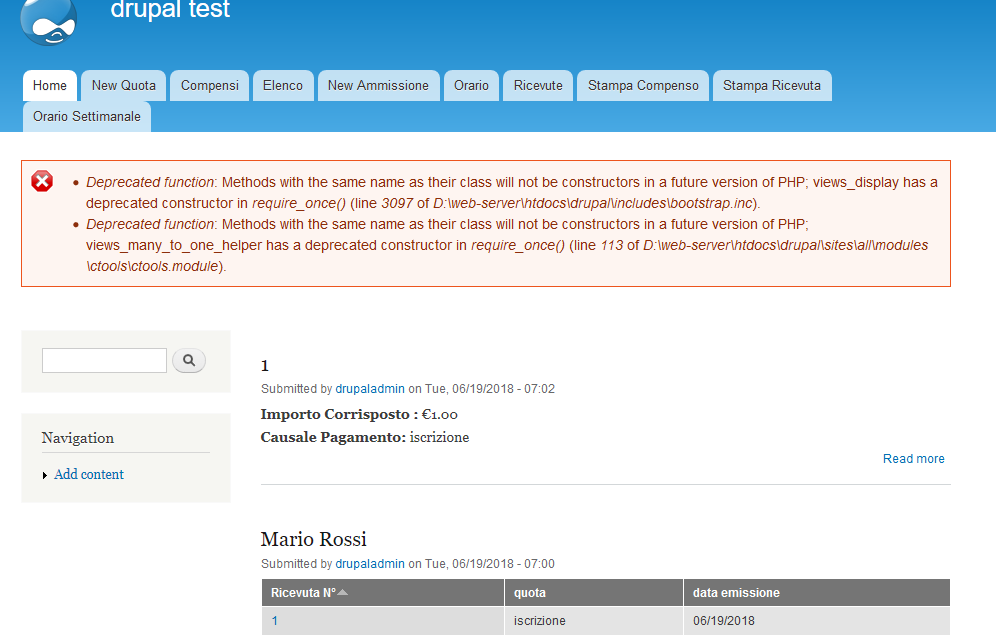Open the New Quota tab
The image size is (996, 635).
(124, 86)
